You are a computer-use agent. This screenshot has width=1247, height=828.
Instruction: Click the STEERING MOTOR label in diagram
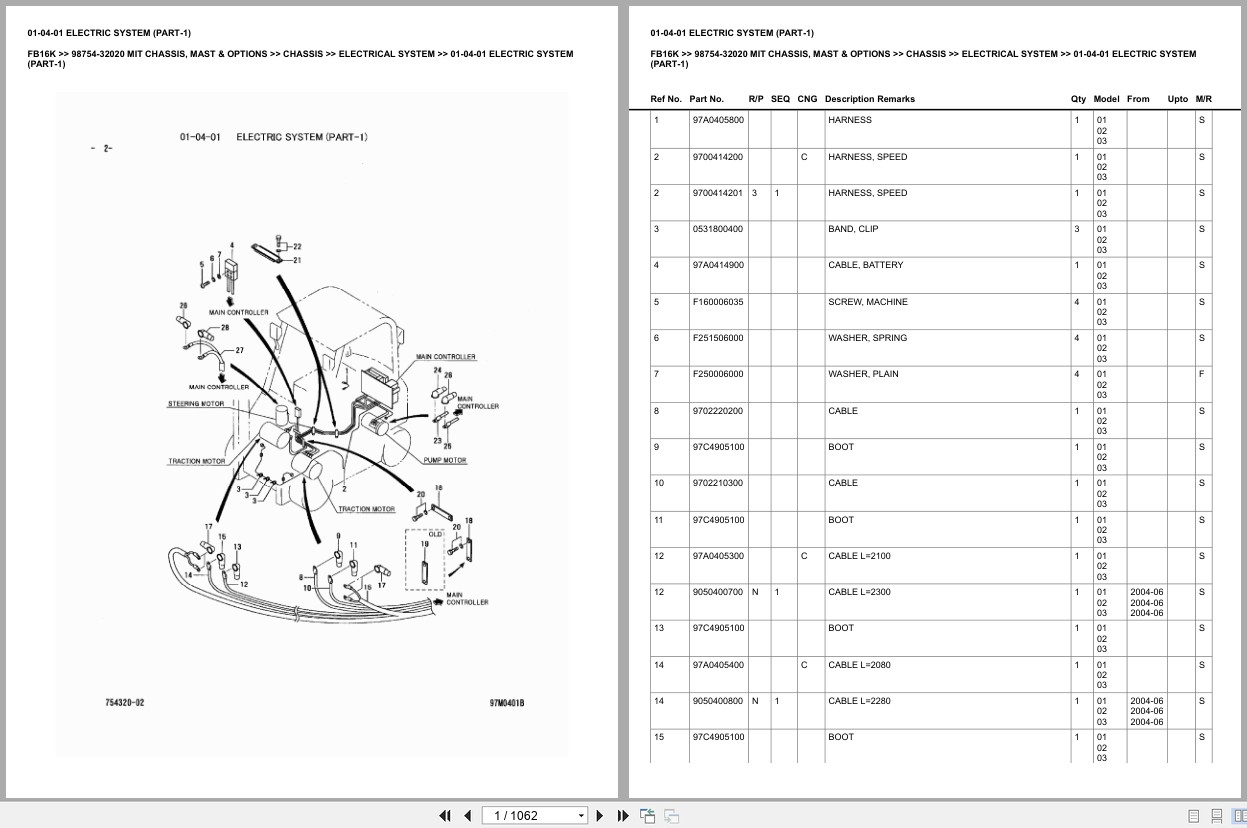click(196, 404)
